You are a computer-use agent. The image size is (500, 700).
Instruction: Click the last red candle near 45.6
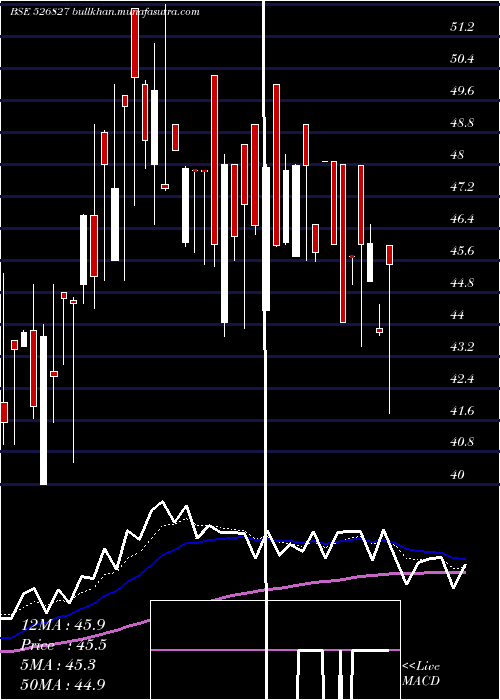(389, 255)
